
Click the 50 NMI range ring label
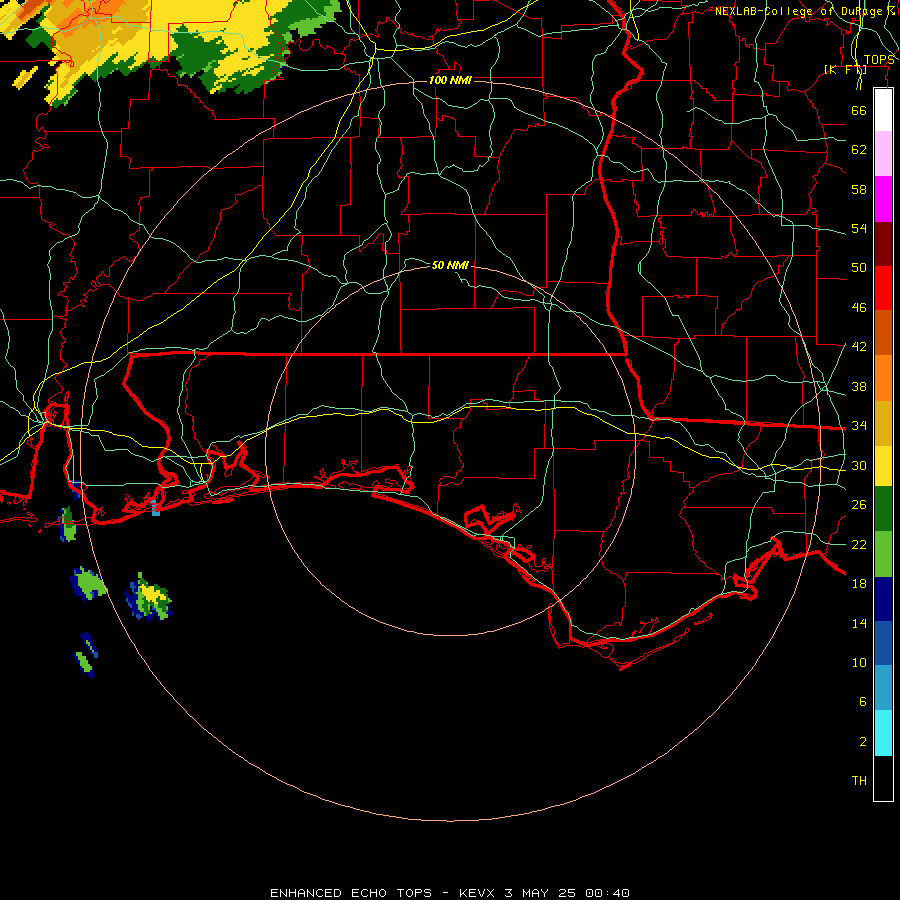click(x=450, y=265)
